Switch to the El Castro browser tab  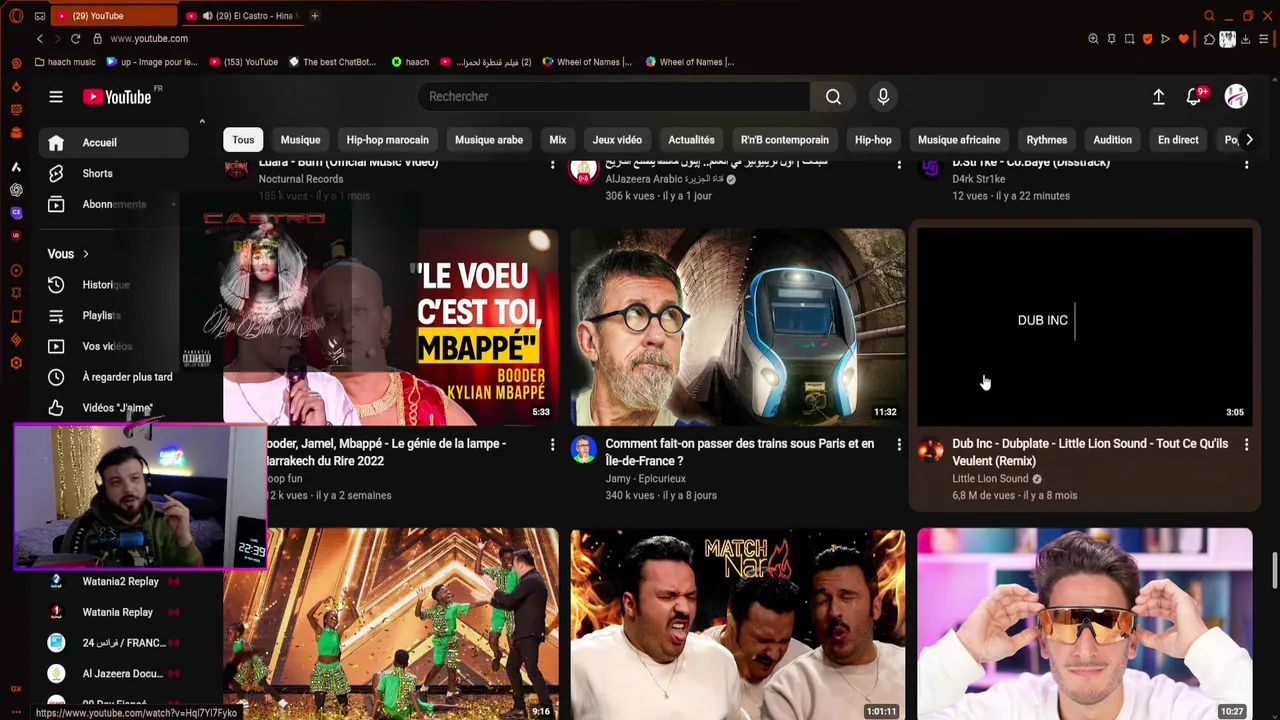point(243,16)
